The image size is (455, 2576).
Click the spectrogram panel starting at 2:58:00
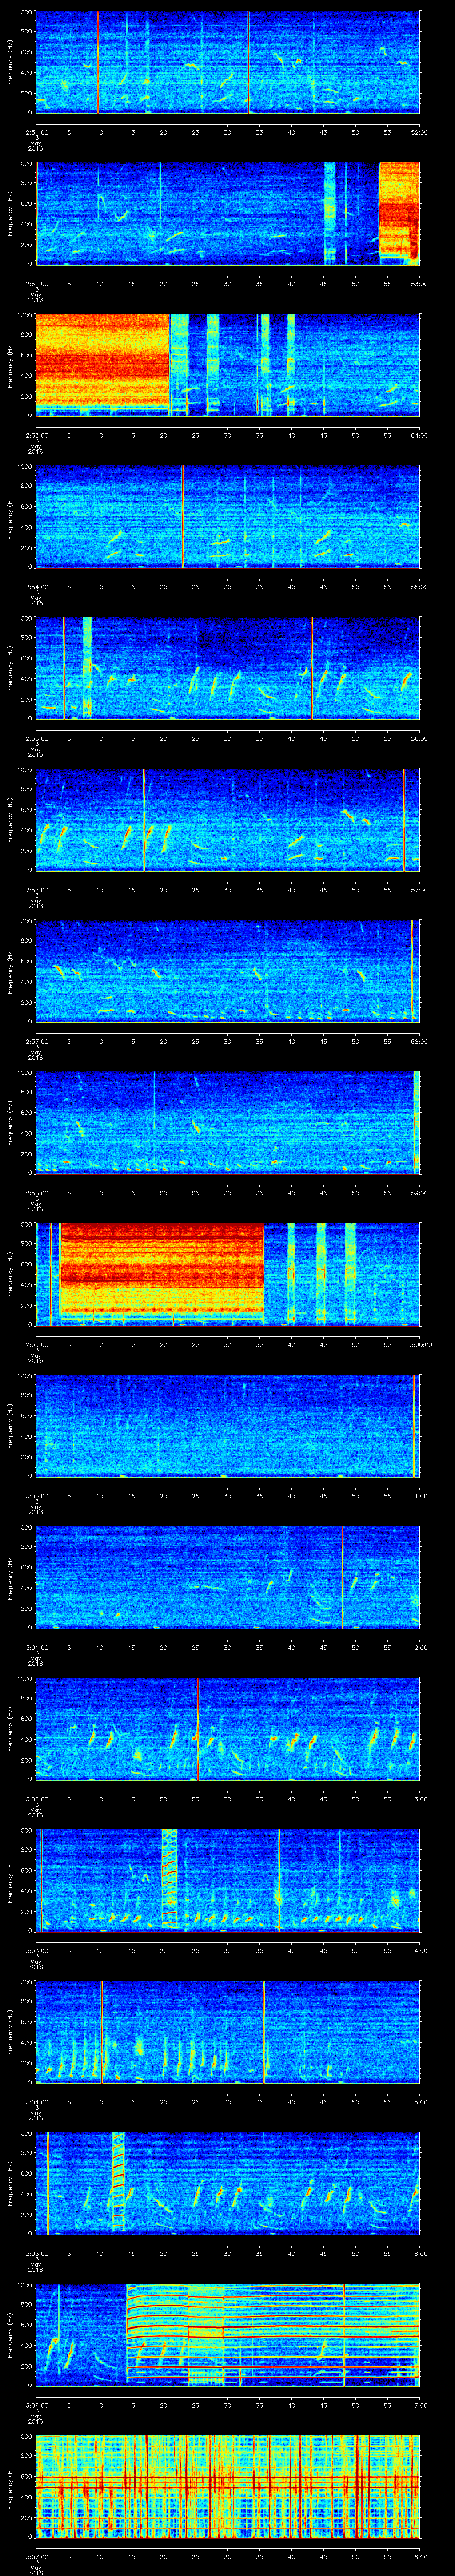[227, 1122]
